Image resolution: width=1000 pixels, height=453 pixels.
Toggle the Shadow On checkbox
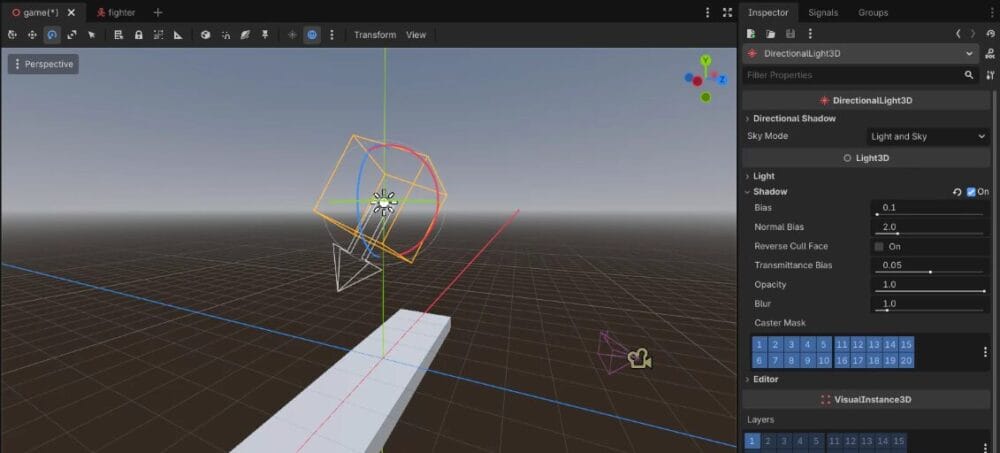tap(971, 192)
